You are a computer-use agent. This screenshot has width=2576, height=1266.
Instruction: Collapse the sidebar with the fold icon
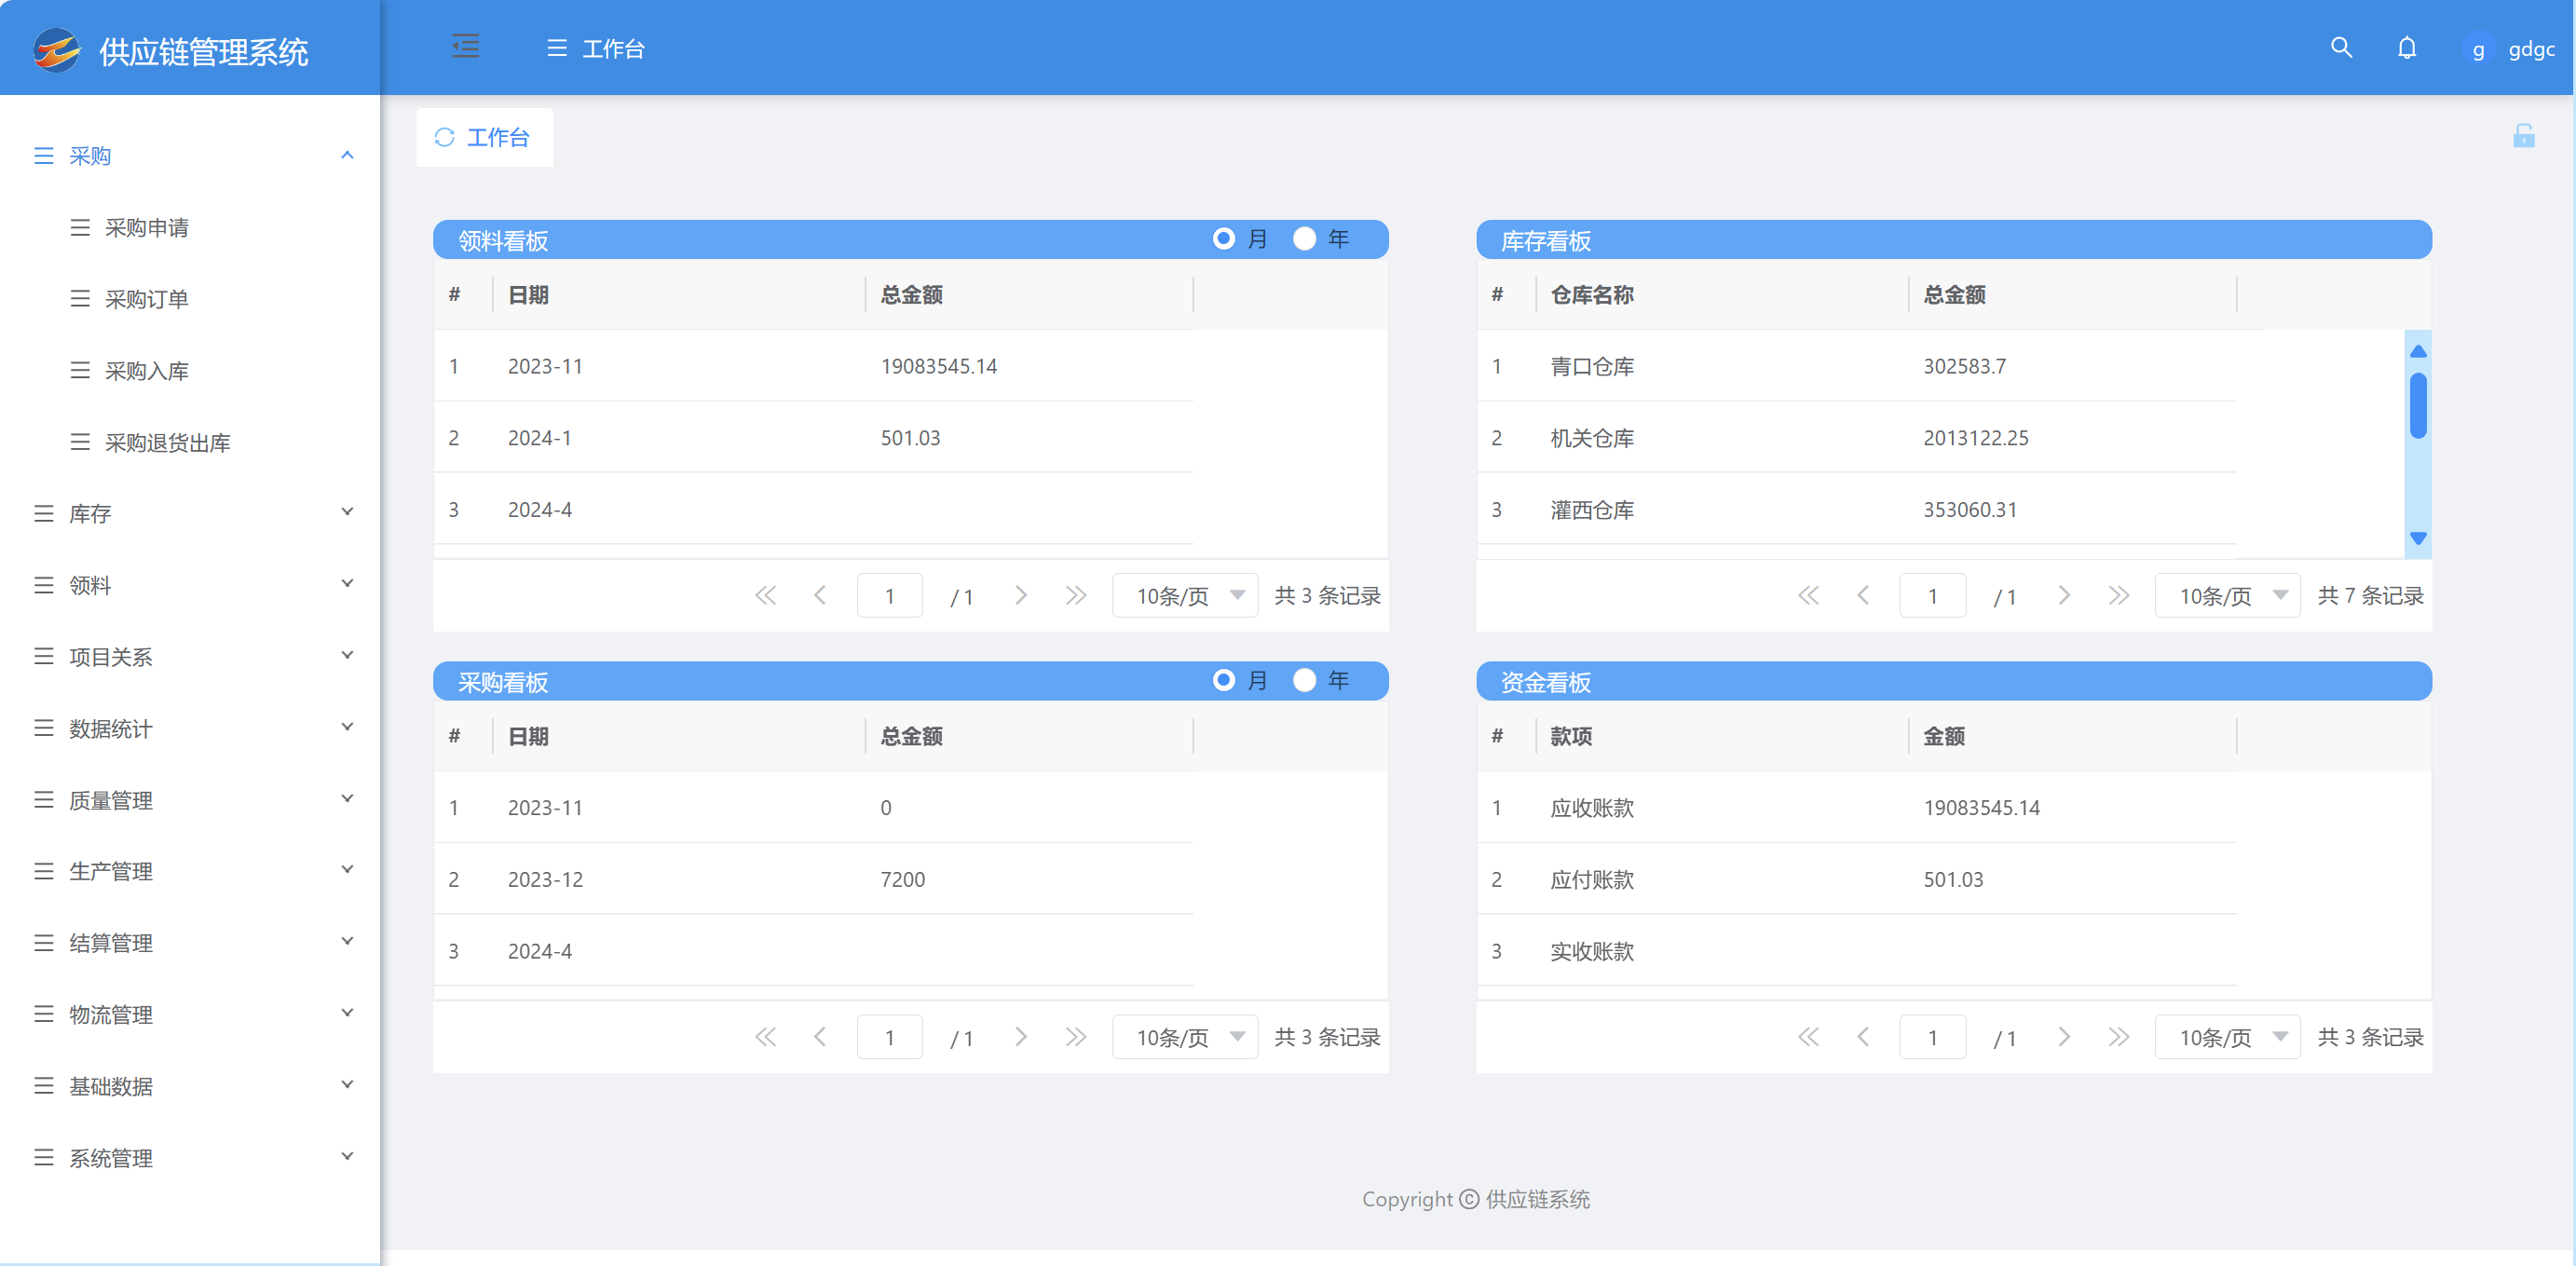(465, 47)
